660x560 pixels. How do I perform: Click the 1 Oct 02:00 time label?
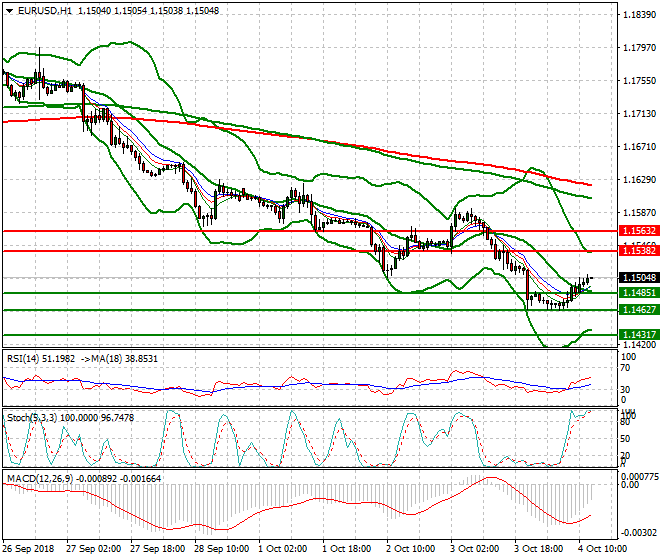coord(283,549)
